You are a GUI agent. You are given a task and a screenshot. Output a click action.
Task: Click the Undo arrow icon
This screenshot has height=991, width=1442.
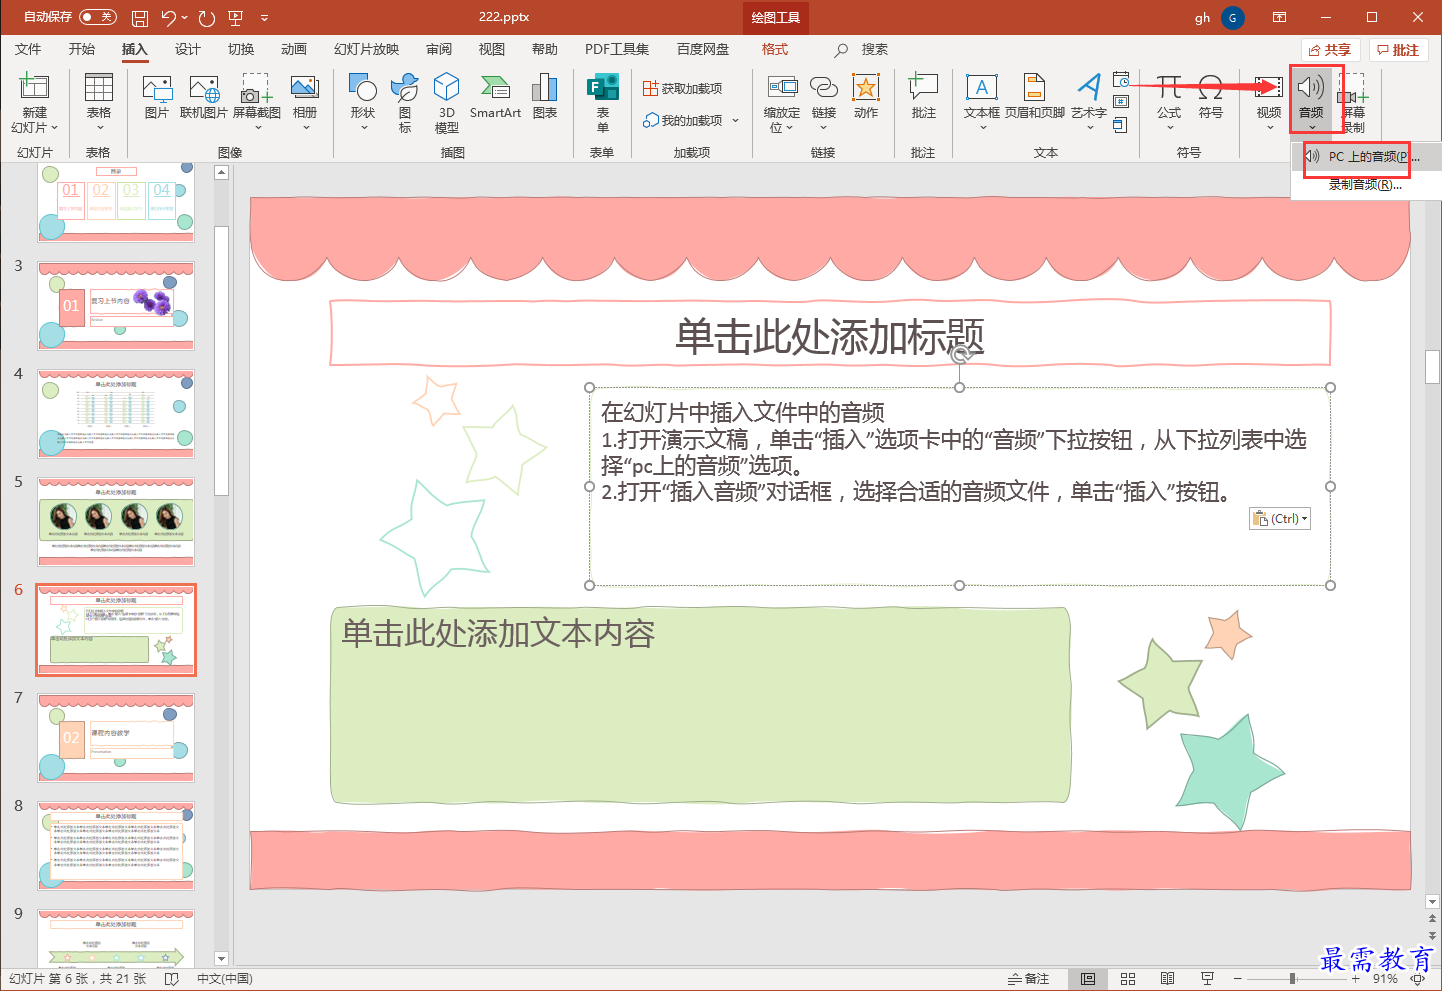(168, 18)
